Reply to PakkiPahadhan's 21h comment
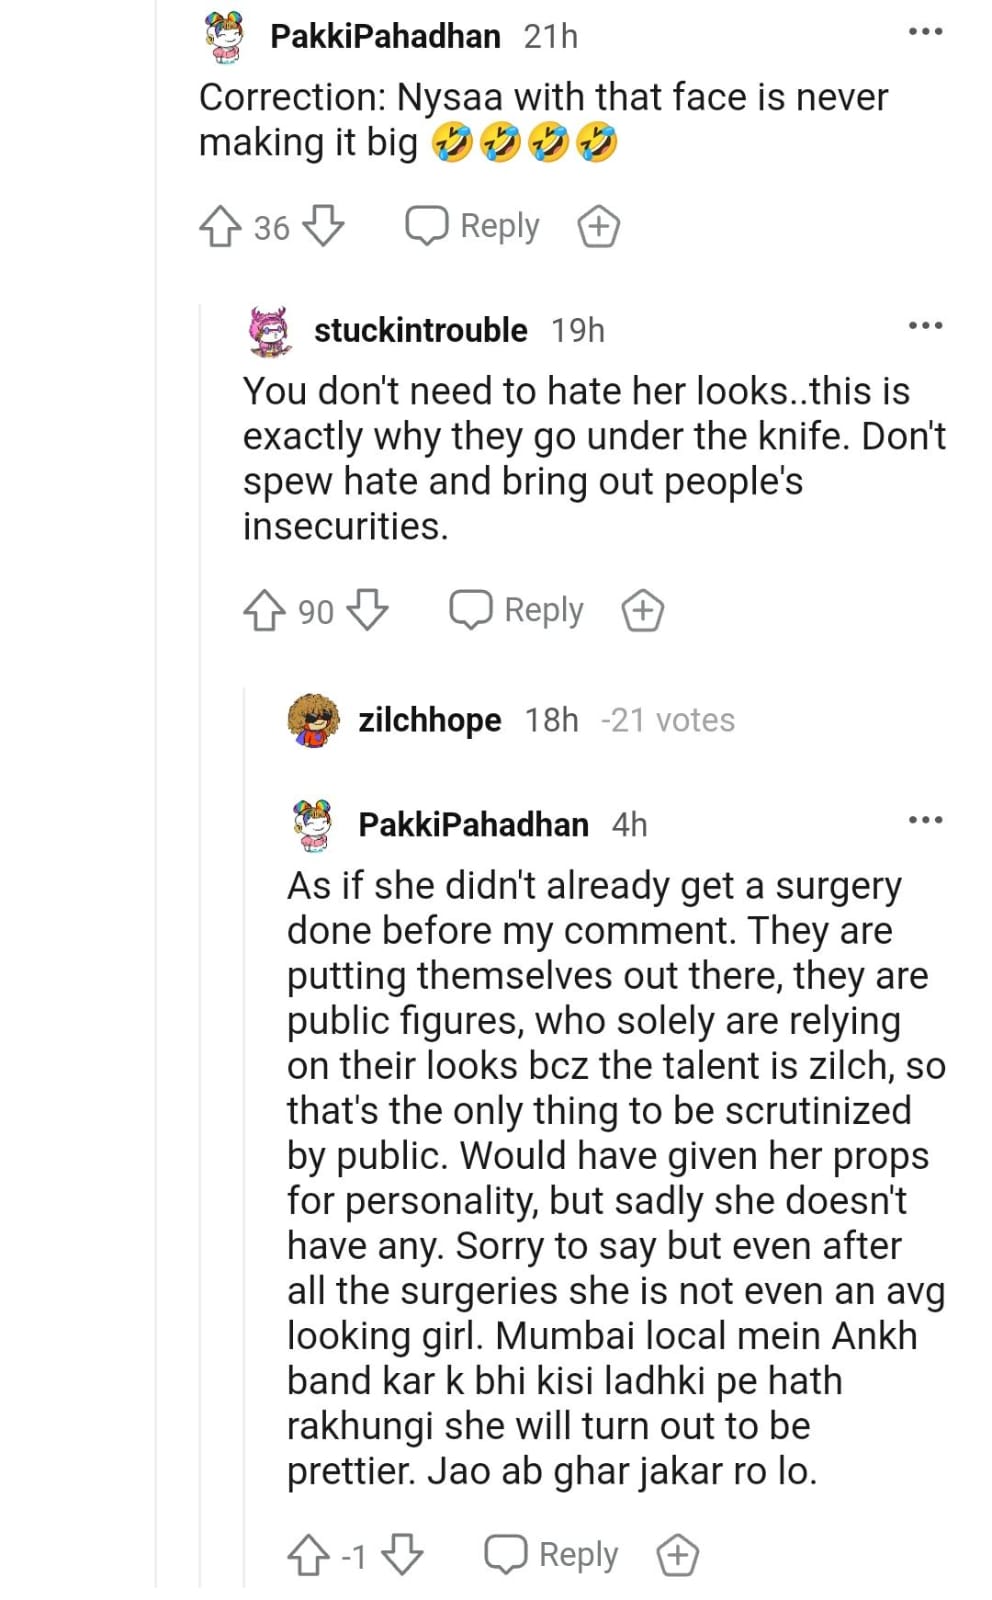Image resolution: width=992 pixels, height=1600 pixels. pos(472,227)
